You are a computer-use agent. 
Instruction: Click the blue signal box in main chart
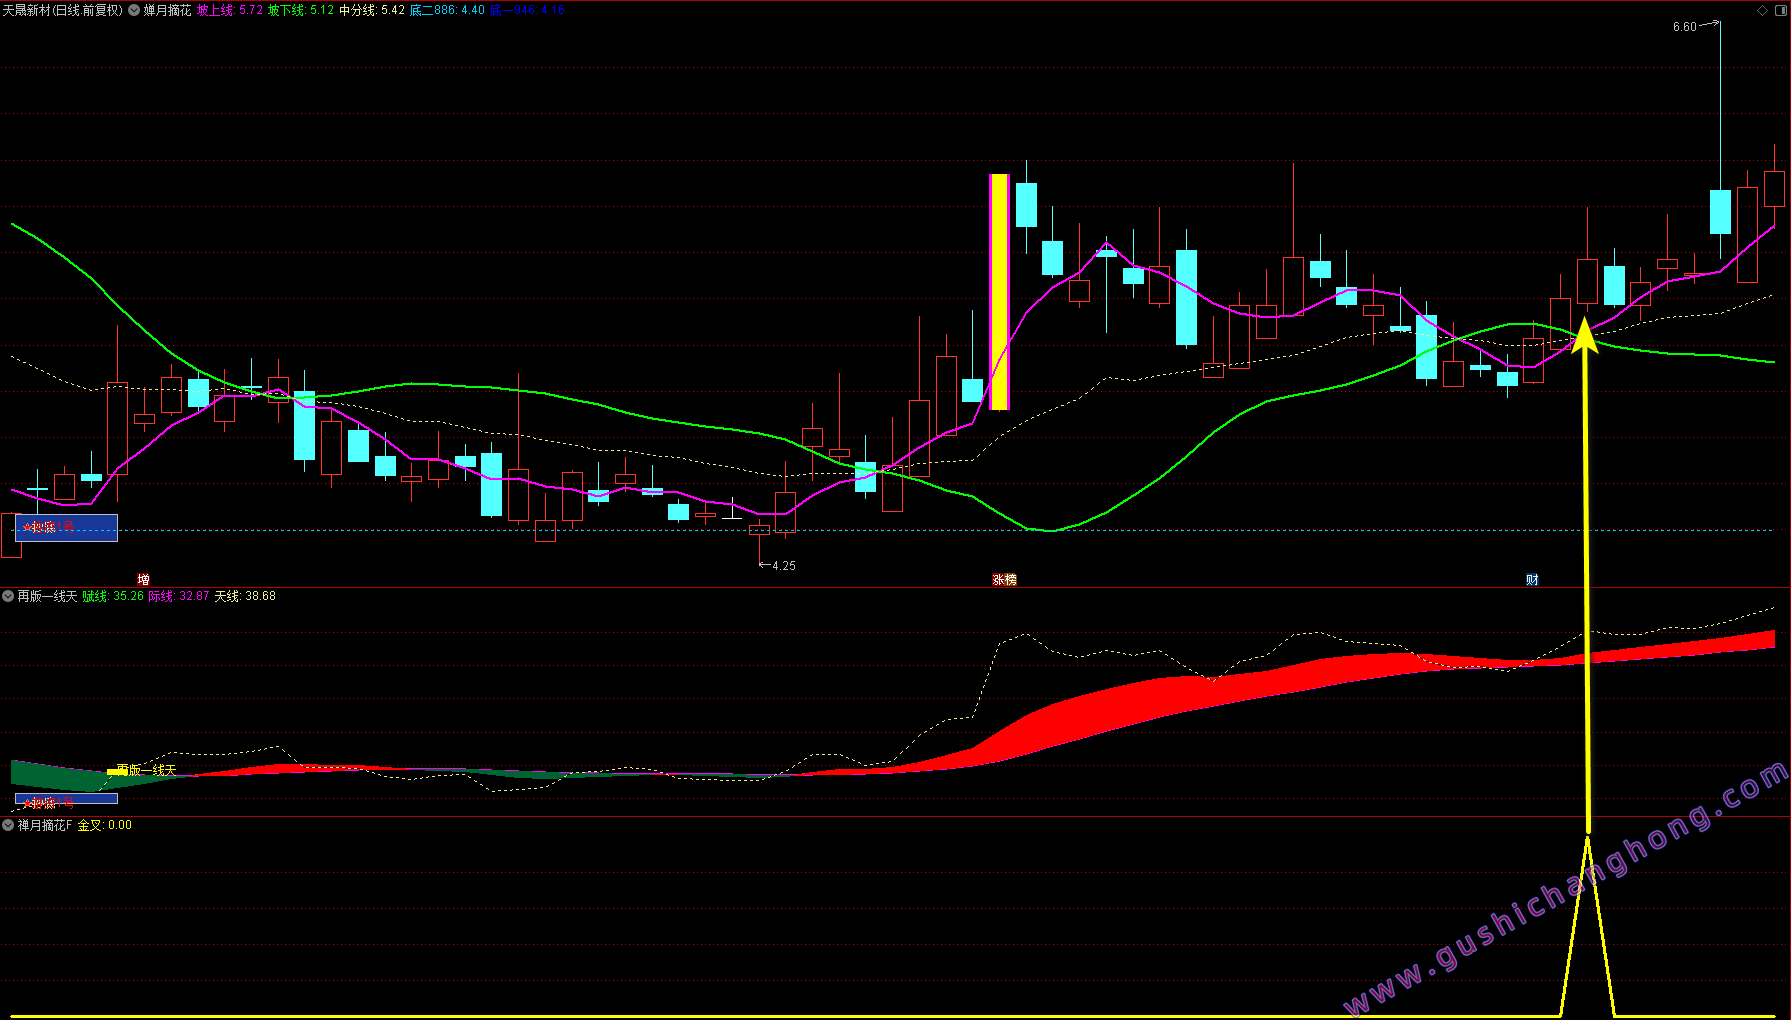point(66,528)
